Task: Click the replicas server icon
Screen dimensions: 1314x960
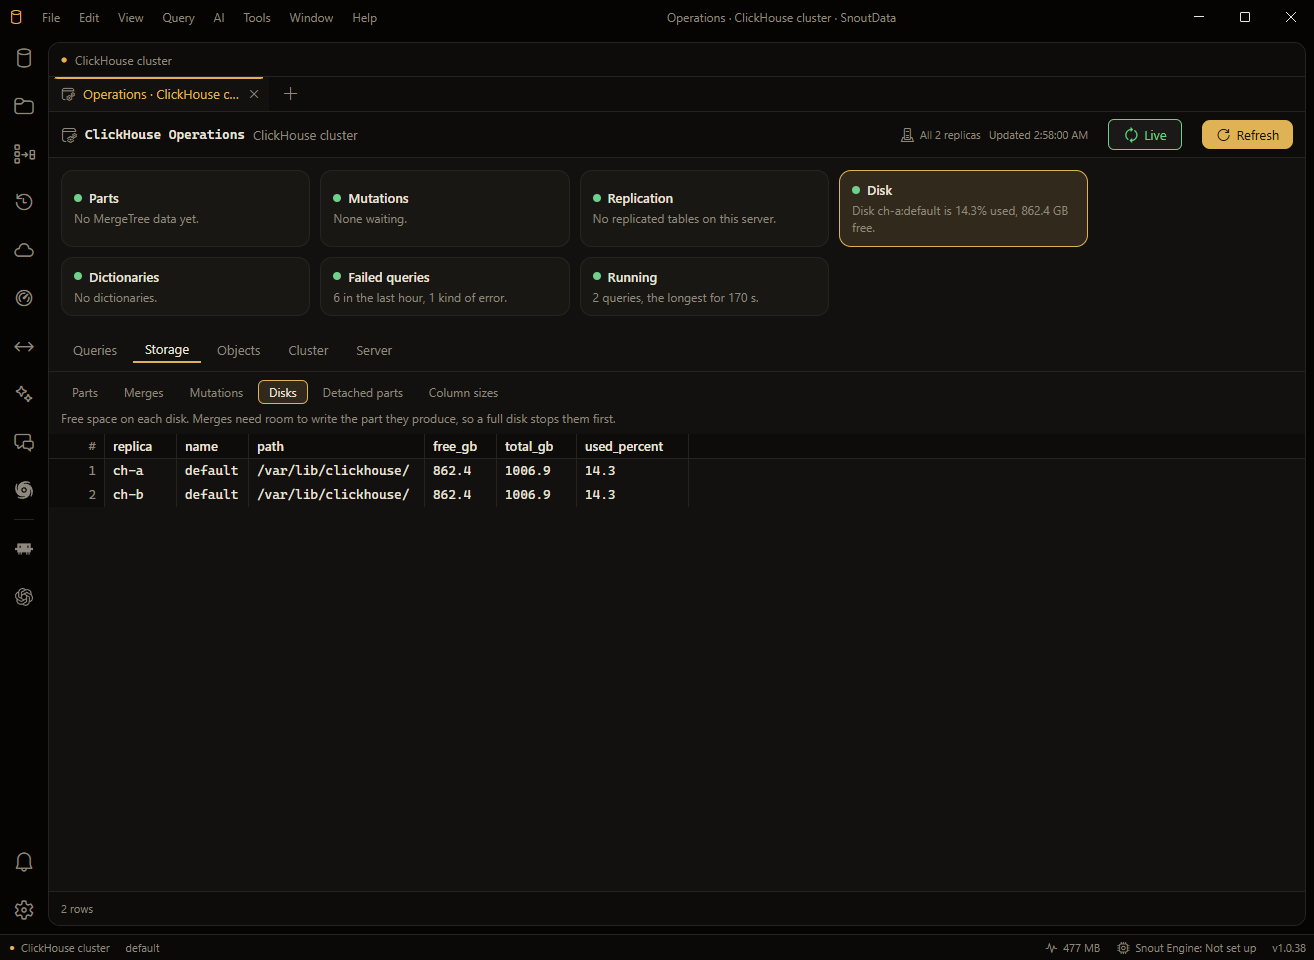Action: [x=907, y=135]
